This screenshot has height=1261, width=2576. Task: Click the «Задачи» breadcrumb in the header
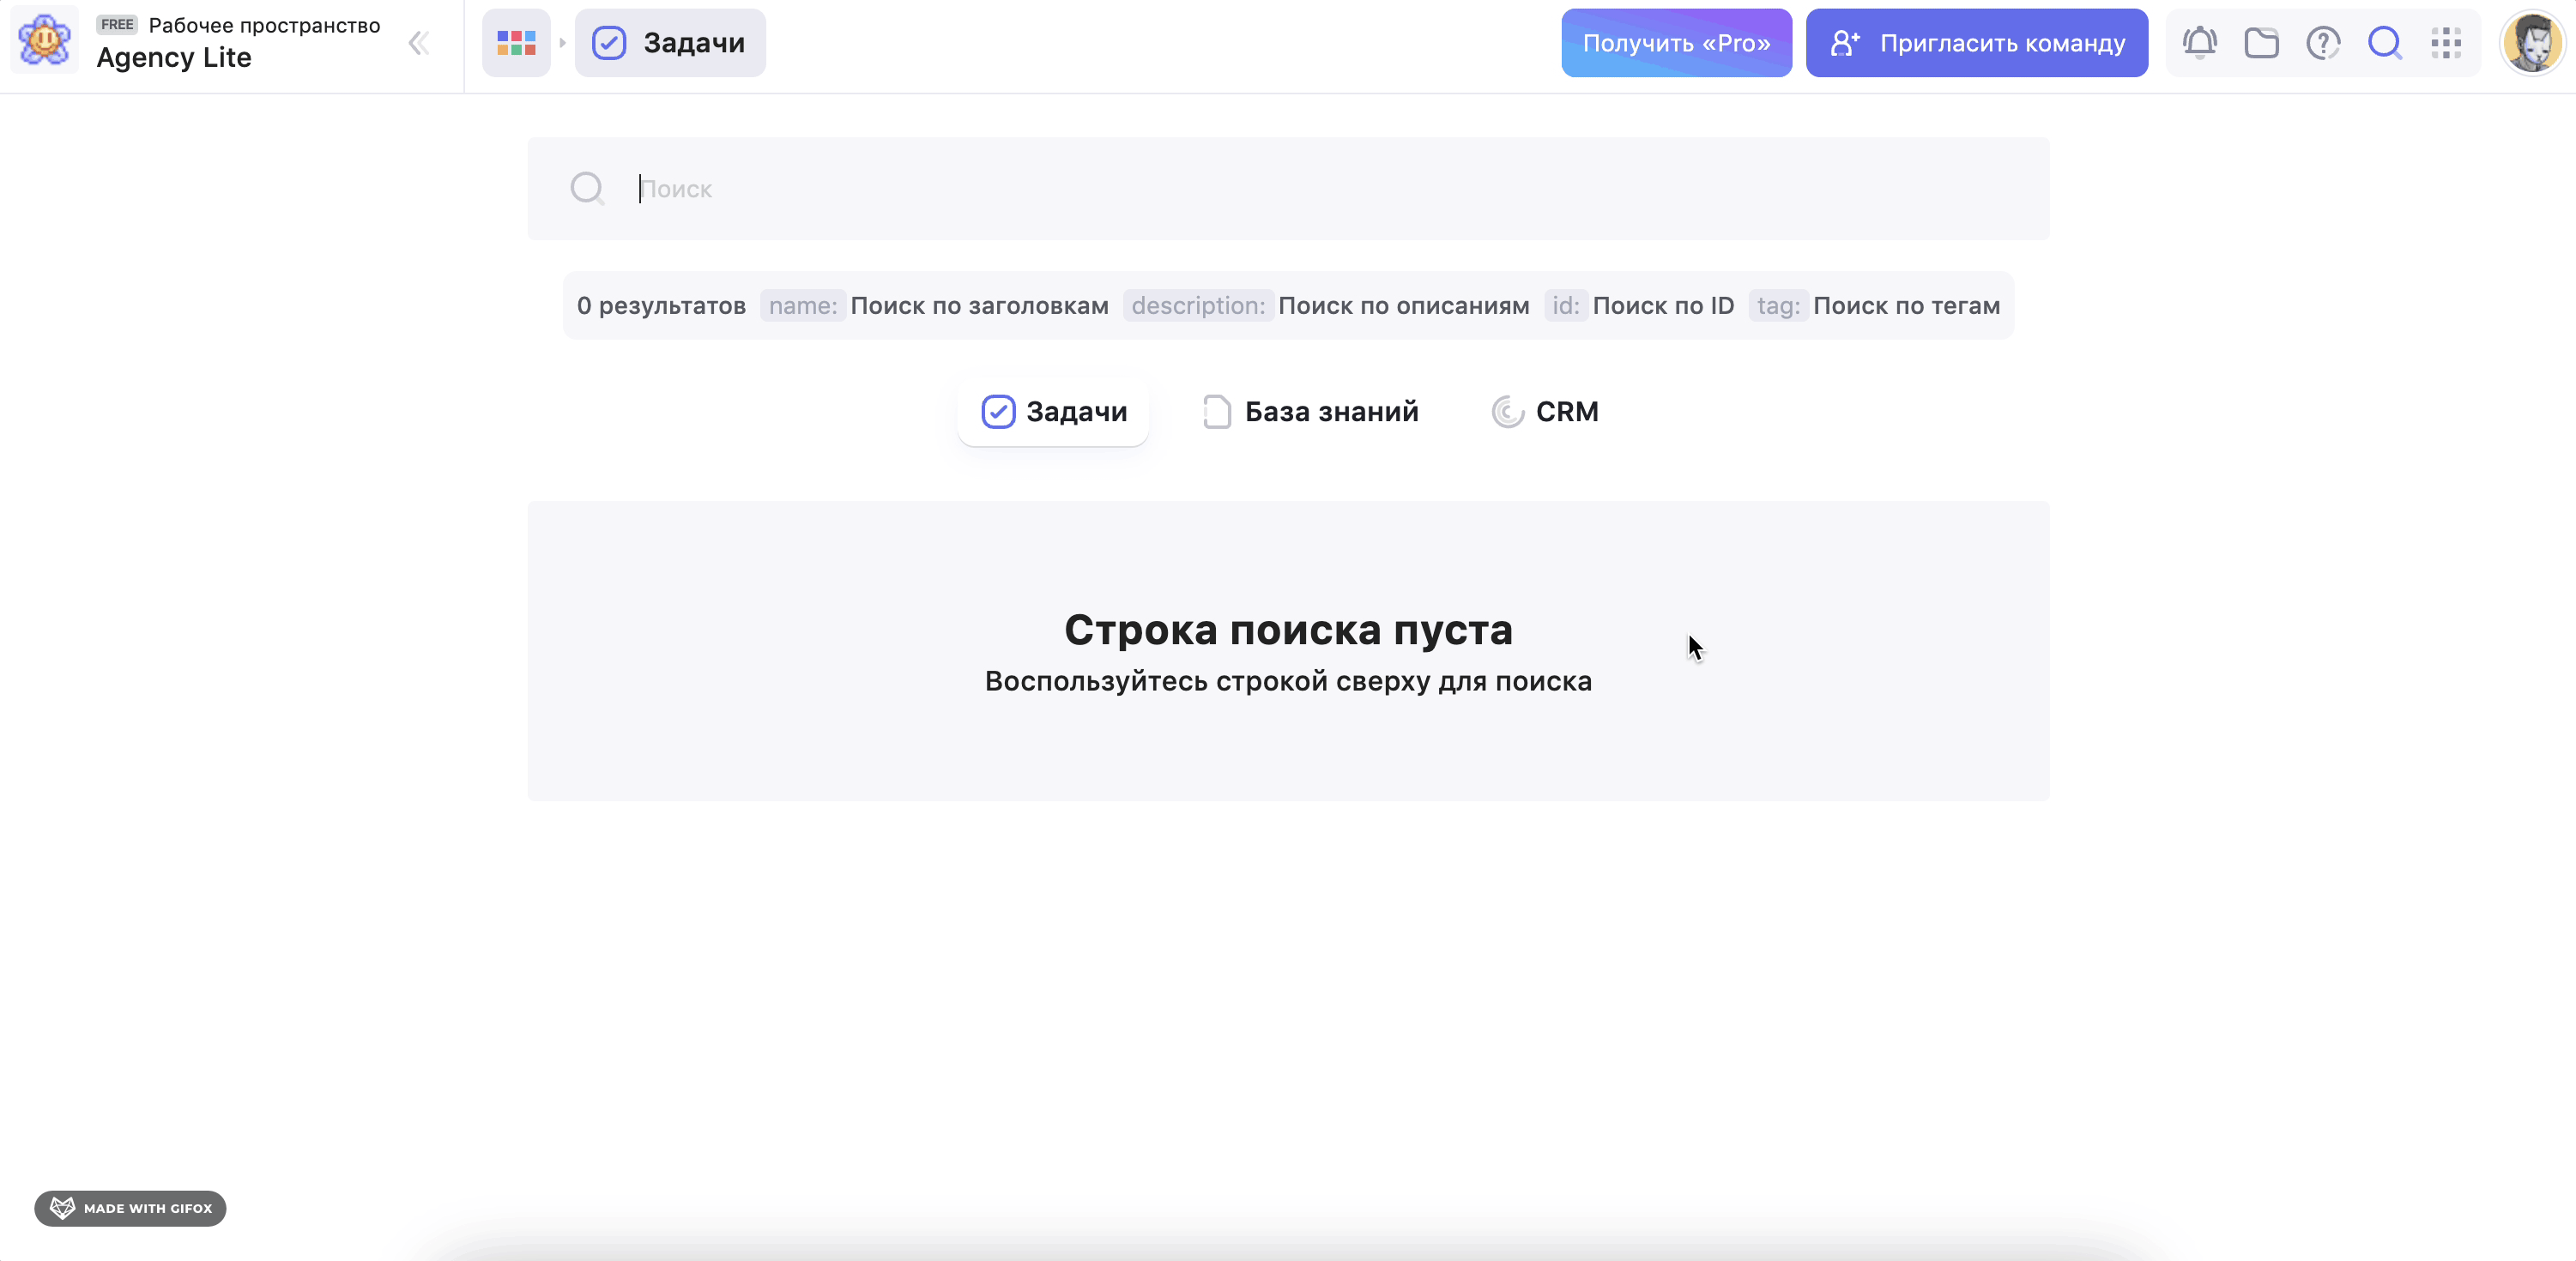point(670,43)
